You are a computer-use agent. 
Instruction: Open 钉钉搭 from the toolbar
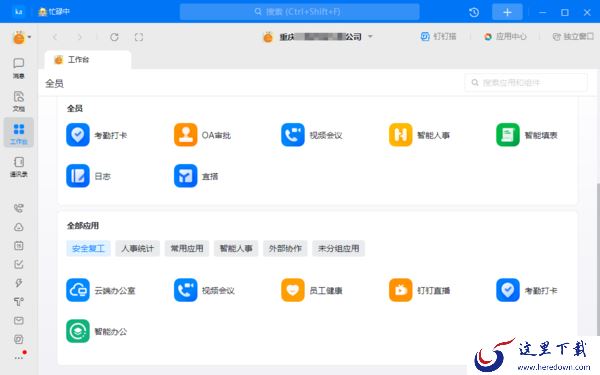439,37
